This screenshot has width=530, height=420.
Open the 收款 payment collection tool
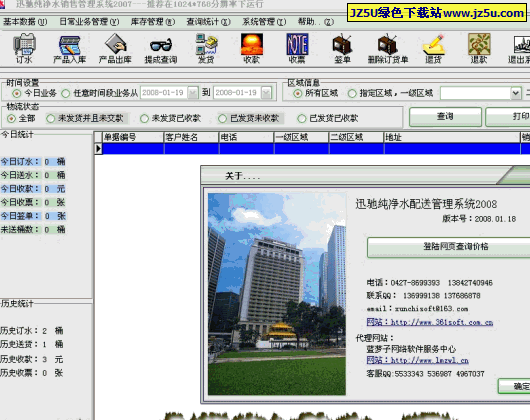click(x=251, y=48)
